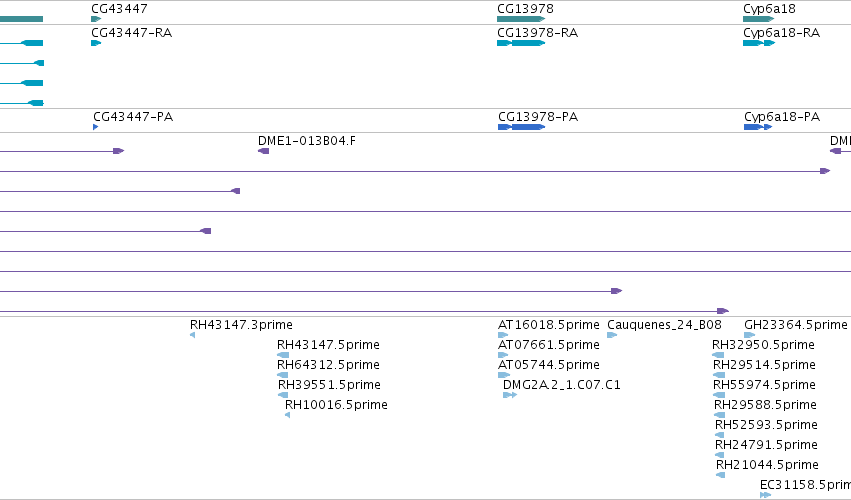Select the CG13978-PA protein feature

pos(522,127)
